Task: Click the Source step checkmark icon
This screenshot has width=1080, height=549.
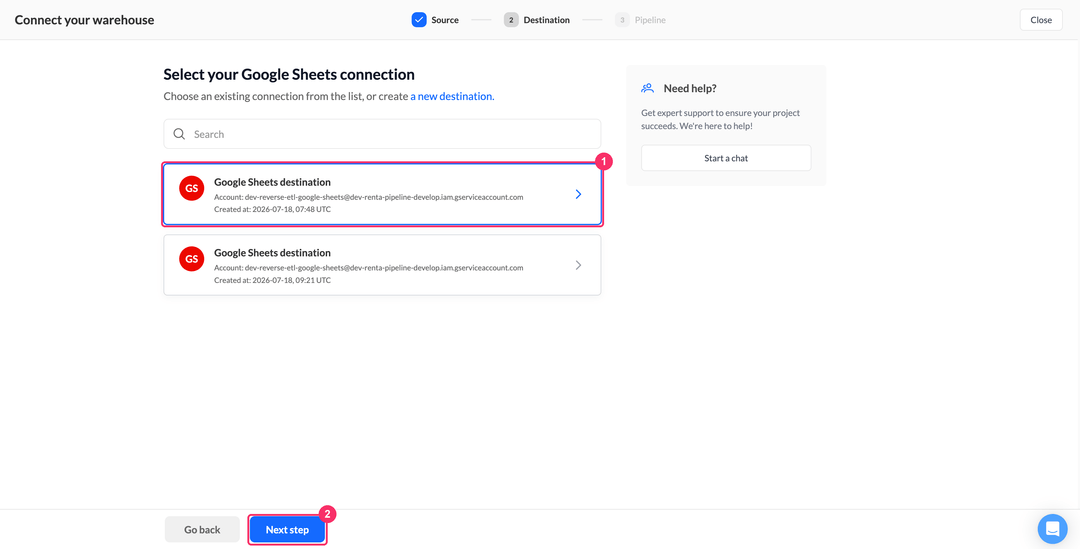Action: pos(419,20)
